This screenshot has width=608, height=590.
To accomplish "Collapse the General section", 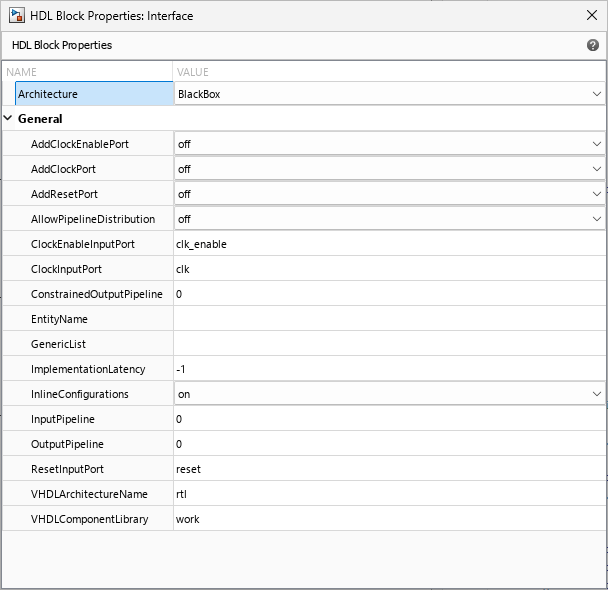I will [x=9, y=119].
